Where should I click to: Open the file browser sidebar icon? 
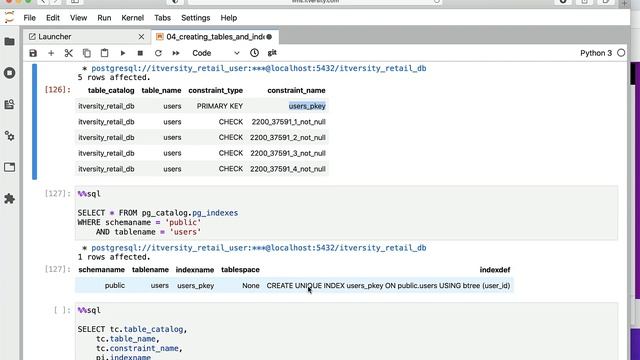coord(9,42)
